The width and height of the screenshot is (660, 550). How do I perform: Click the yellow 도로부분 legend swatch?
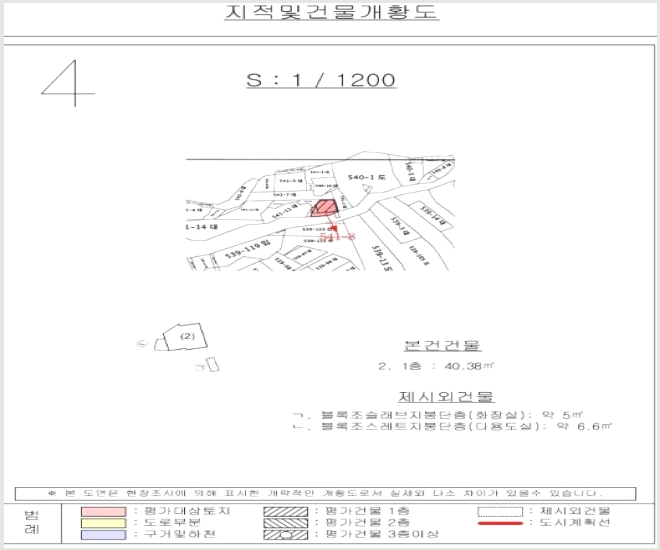click(x=104, y=523)
